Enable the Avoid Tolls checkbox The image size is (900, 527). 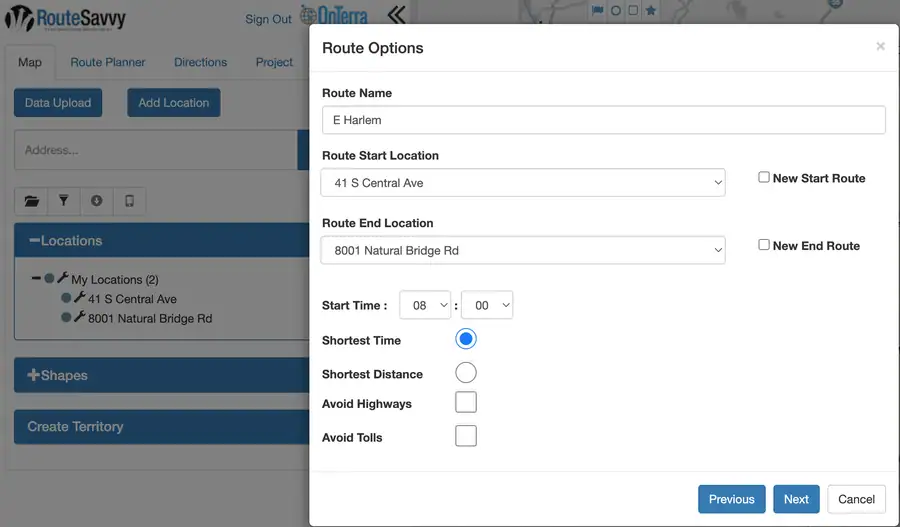466,436
